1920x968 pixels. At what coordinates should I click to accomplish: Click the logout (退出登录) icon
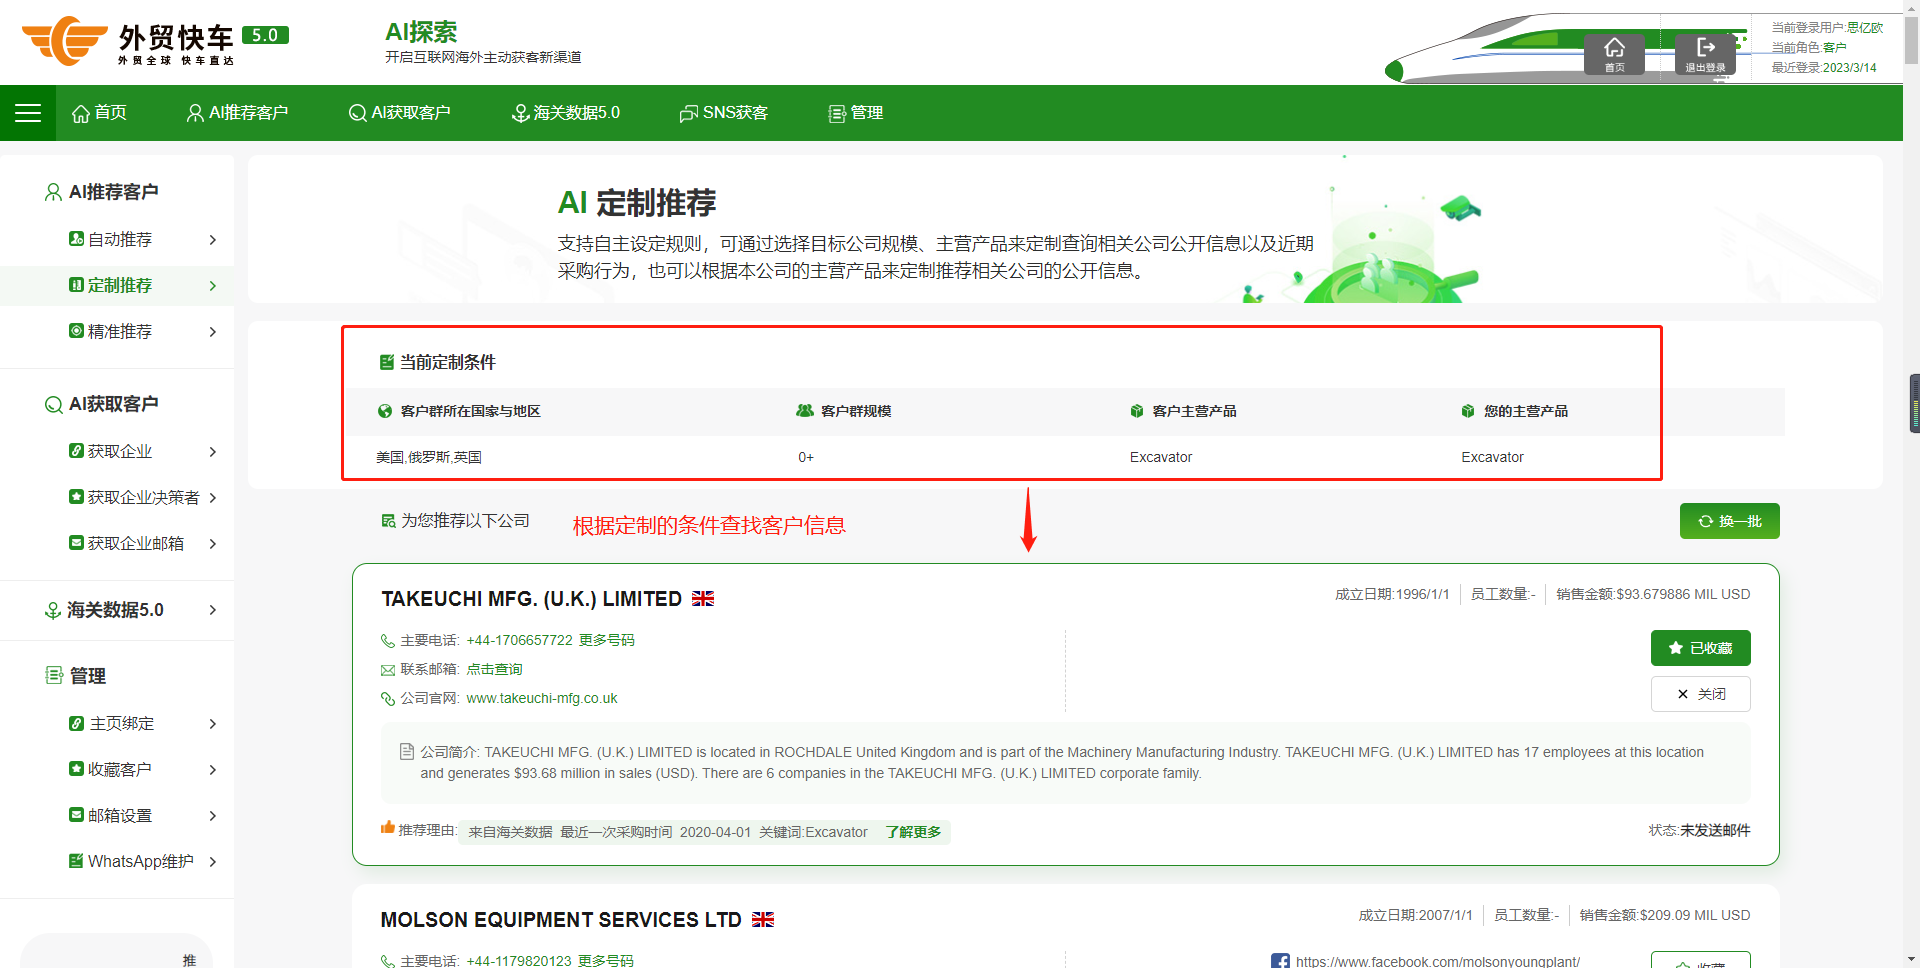pyautogui.click(x=1705, y=53)
